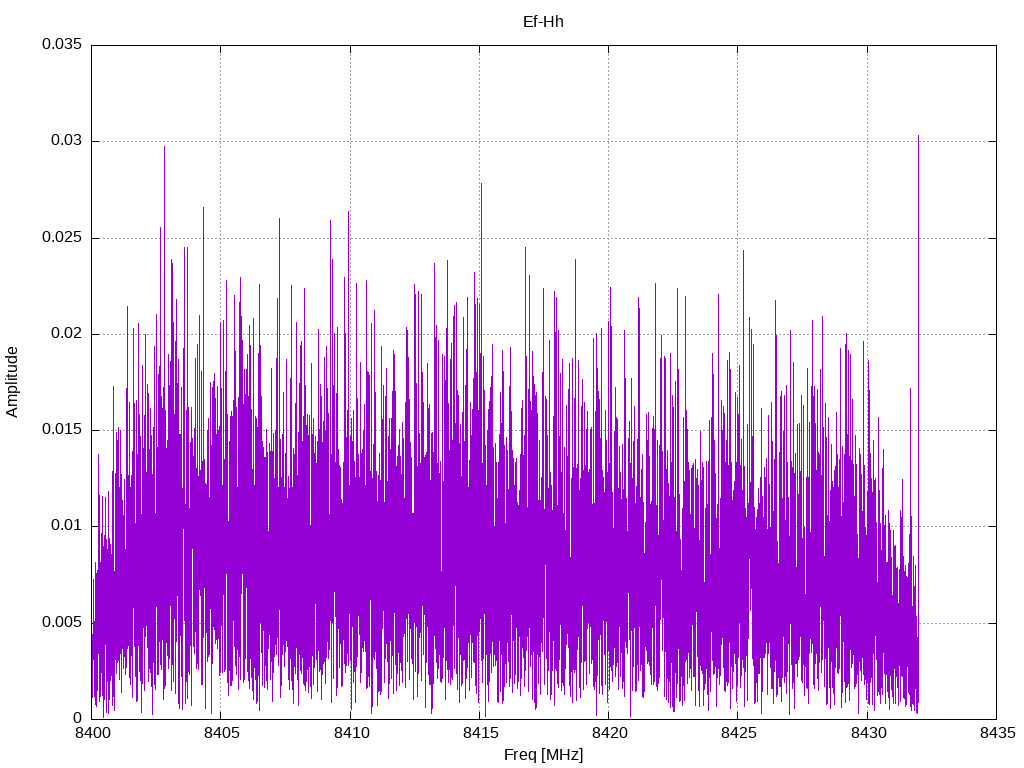Click x-axis tick label '8425'
Screen dimensions: 1024x768
pos(739,733)
